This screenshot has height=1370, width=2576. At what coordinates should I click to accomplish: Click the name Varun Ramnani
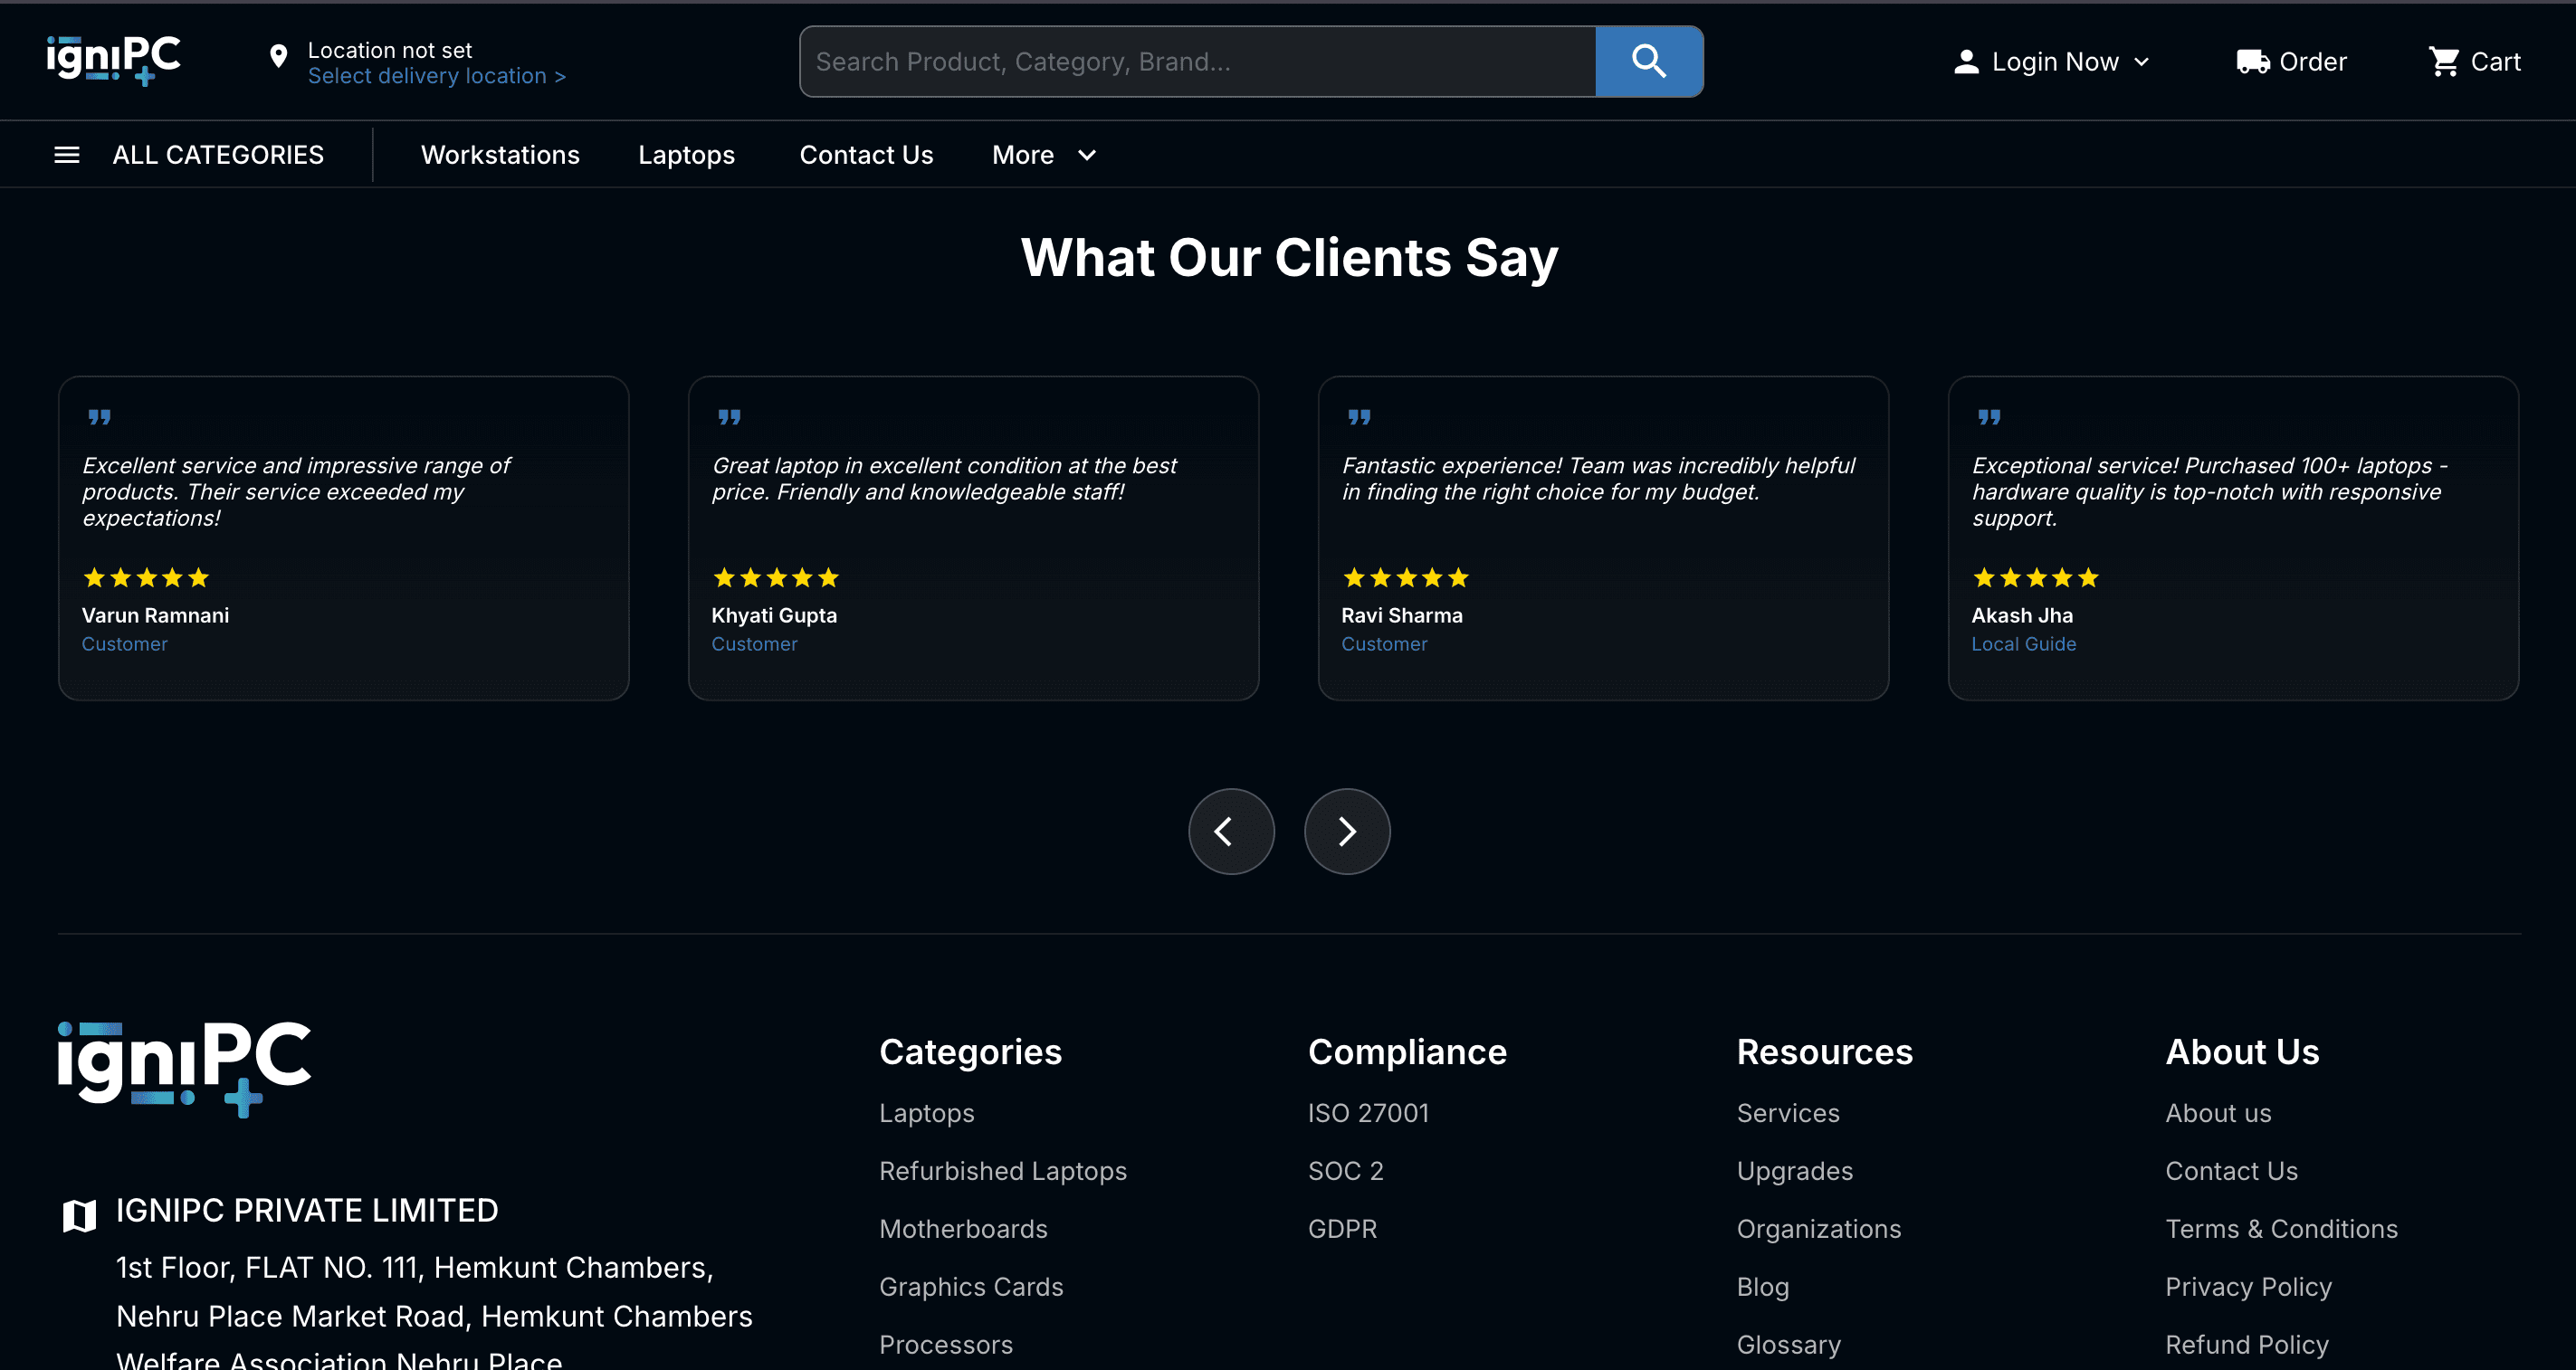(x=155, y=615)
